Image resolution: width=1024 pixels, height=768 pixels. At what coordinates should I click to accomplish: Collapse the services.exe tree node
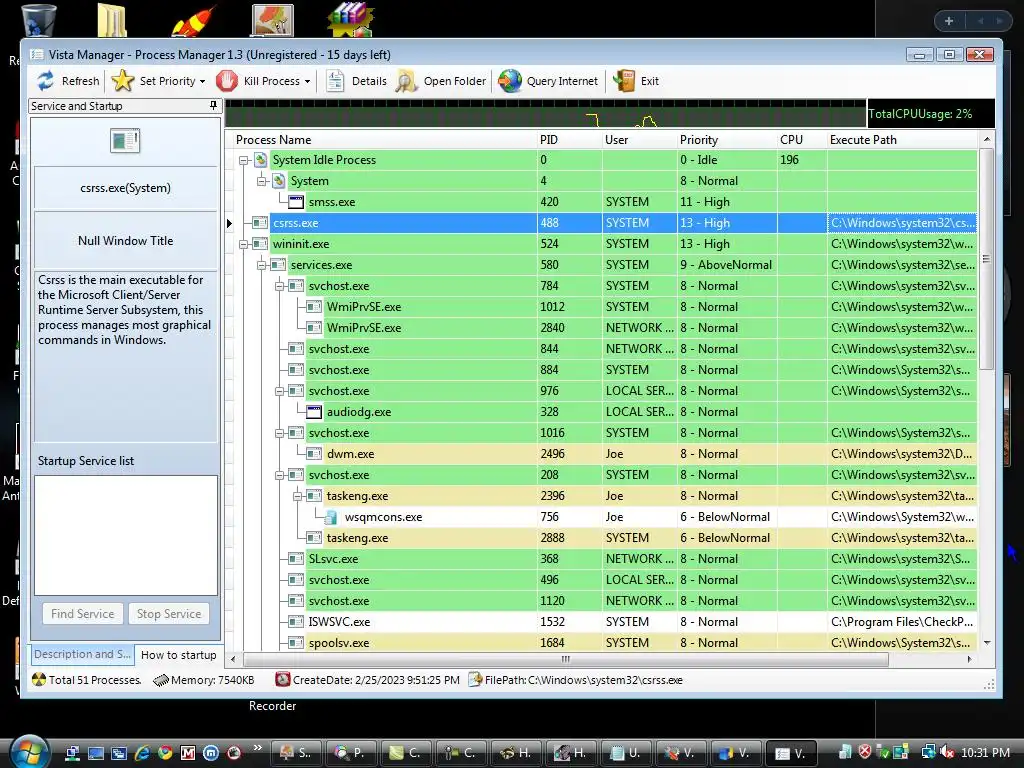pos(262,265)
